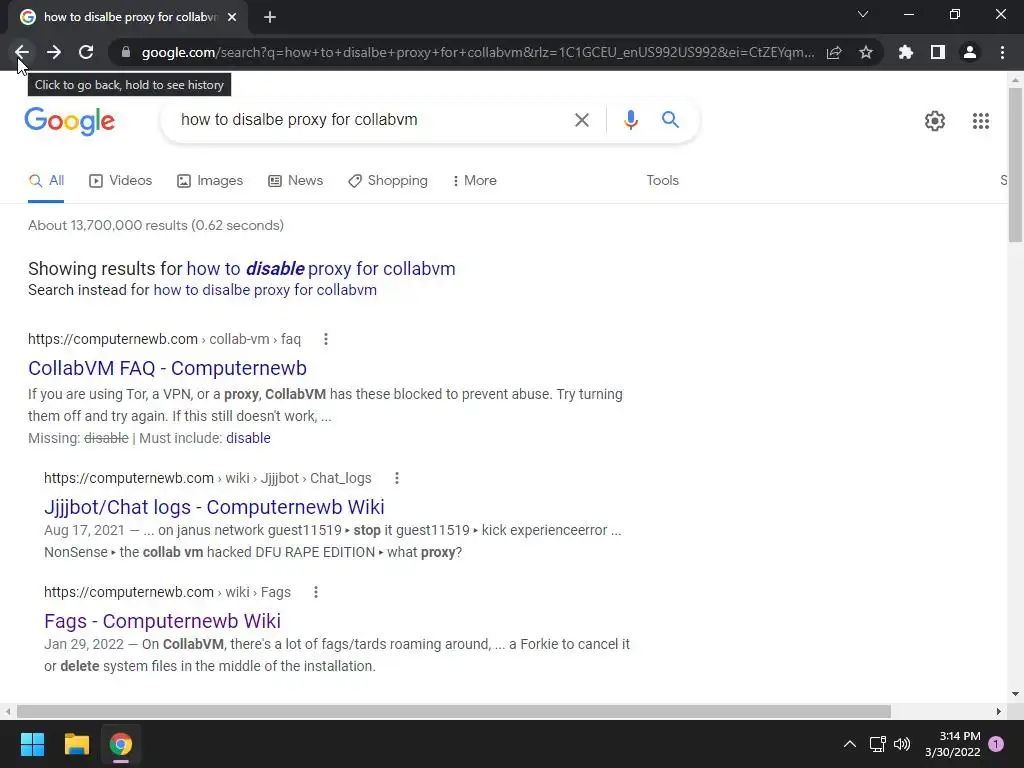Open the Google apps grid

980,121
